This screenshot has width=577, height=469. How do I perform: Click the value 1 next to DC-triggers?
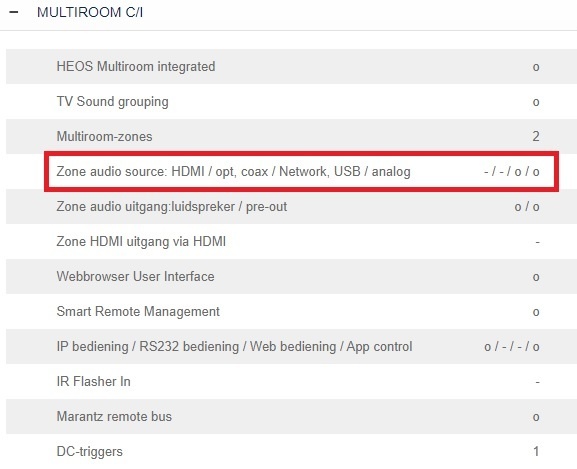[536, 451]
